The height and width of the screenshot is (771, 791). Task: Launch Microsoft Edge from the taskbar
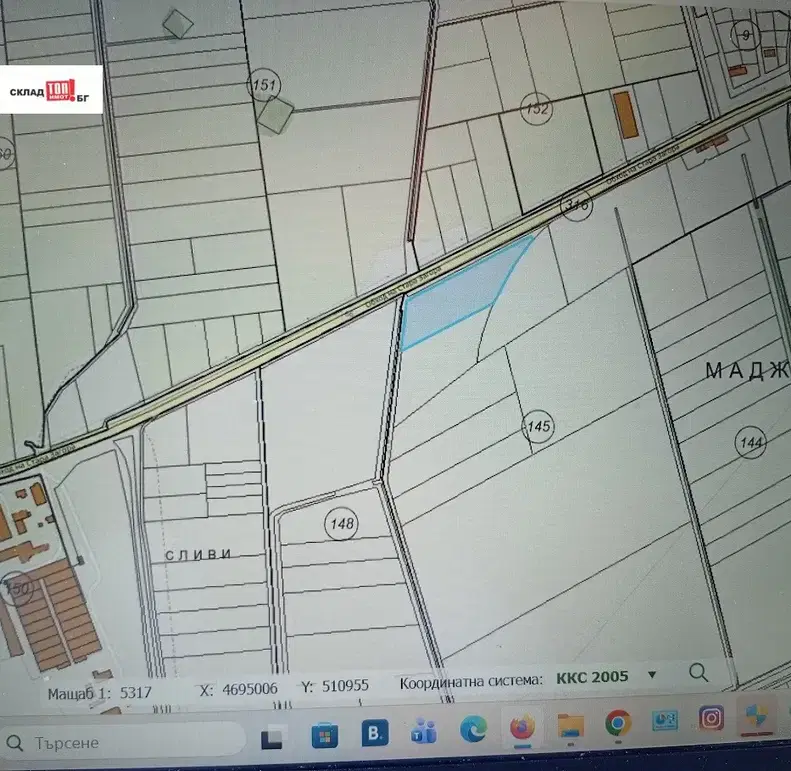point(473,729)
